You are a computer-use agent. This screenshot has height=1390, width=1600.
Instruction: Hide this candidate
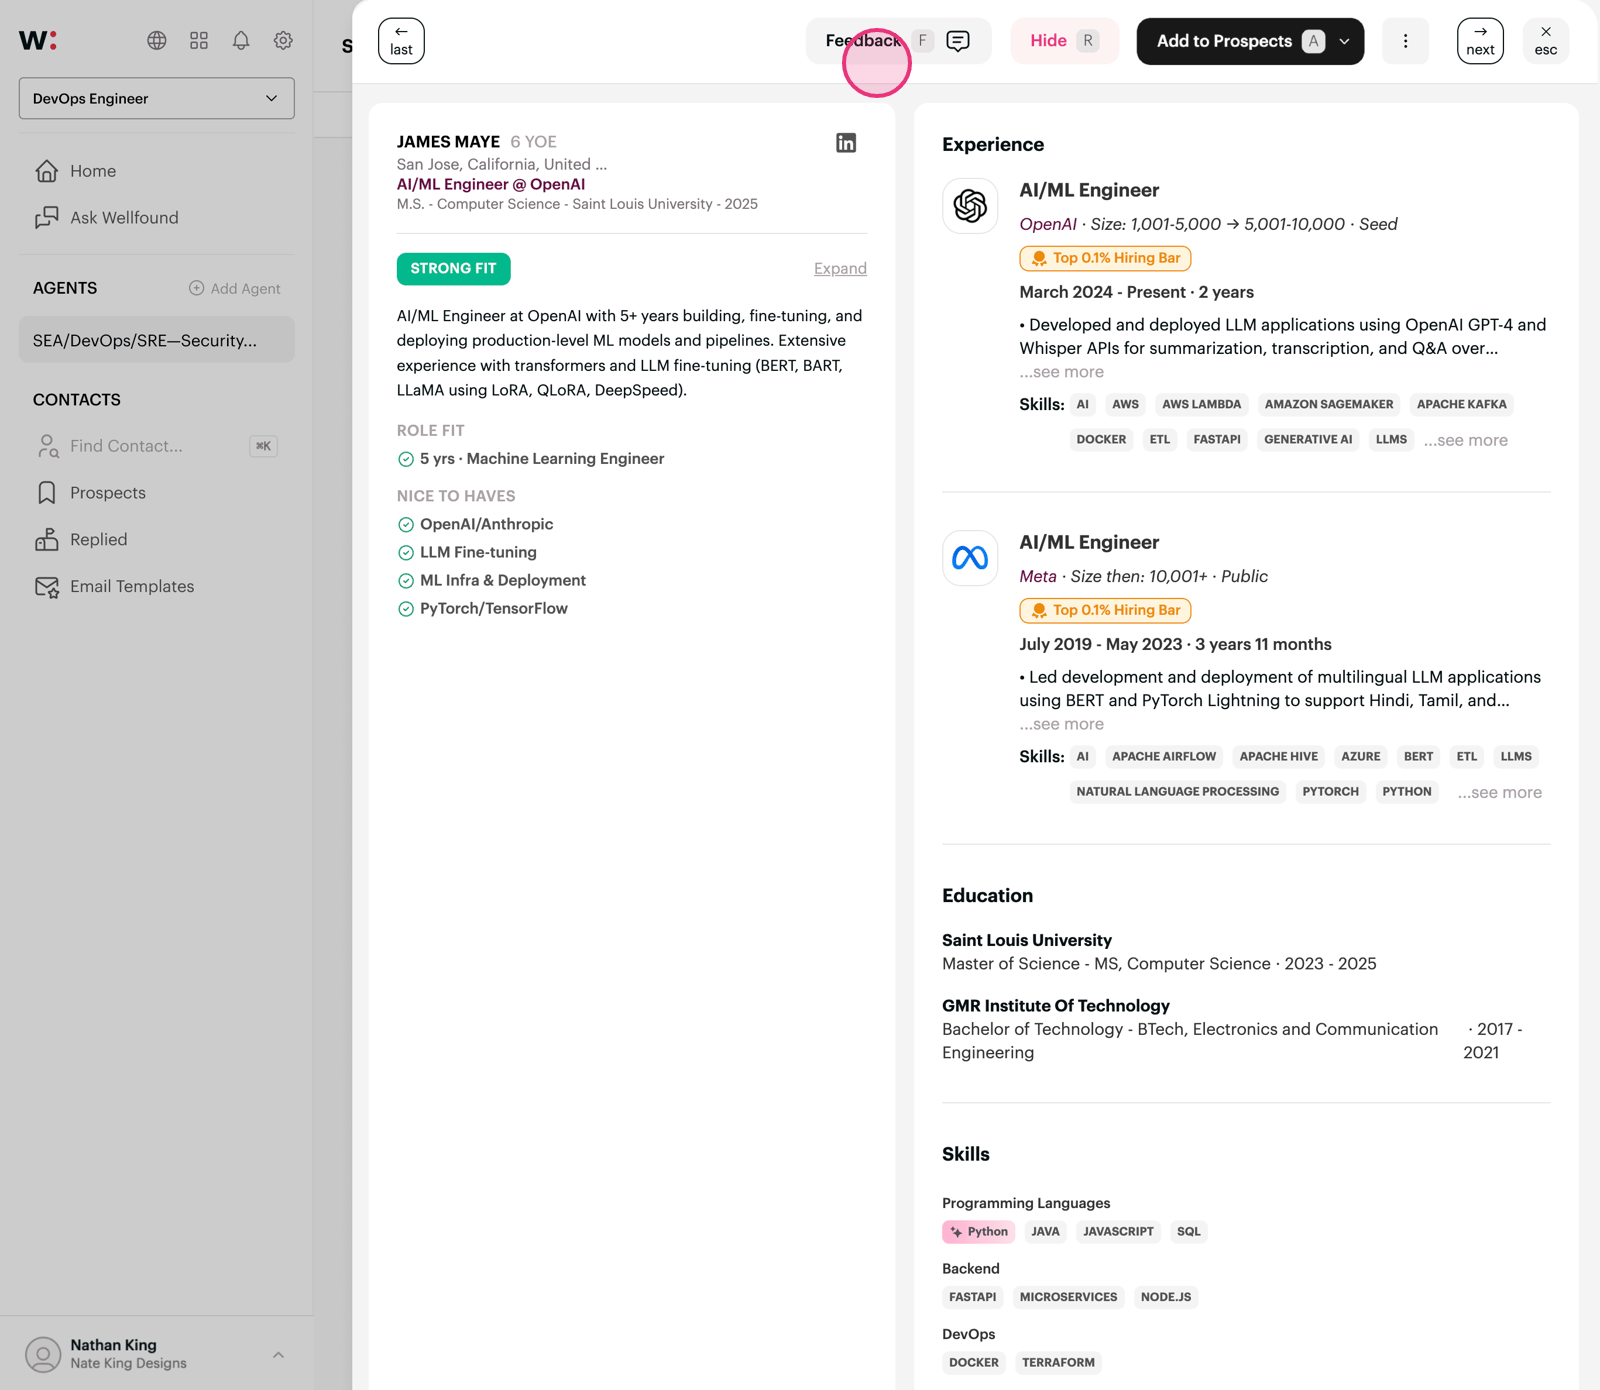[x=1064, y=41]
